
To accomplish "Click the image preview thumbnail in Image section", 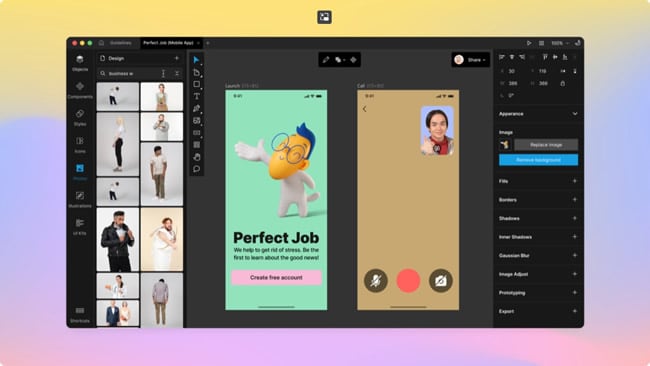I will click(x=505, y=145).
